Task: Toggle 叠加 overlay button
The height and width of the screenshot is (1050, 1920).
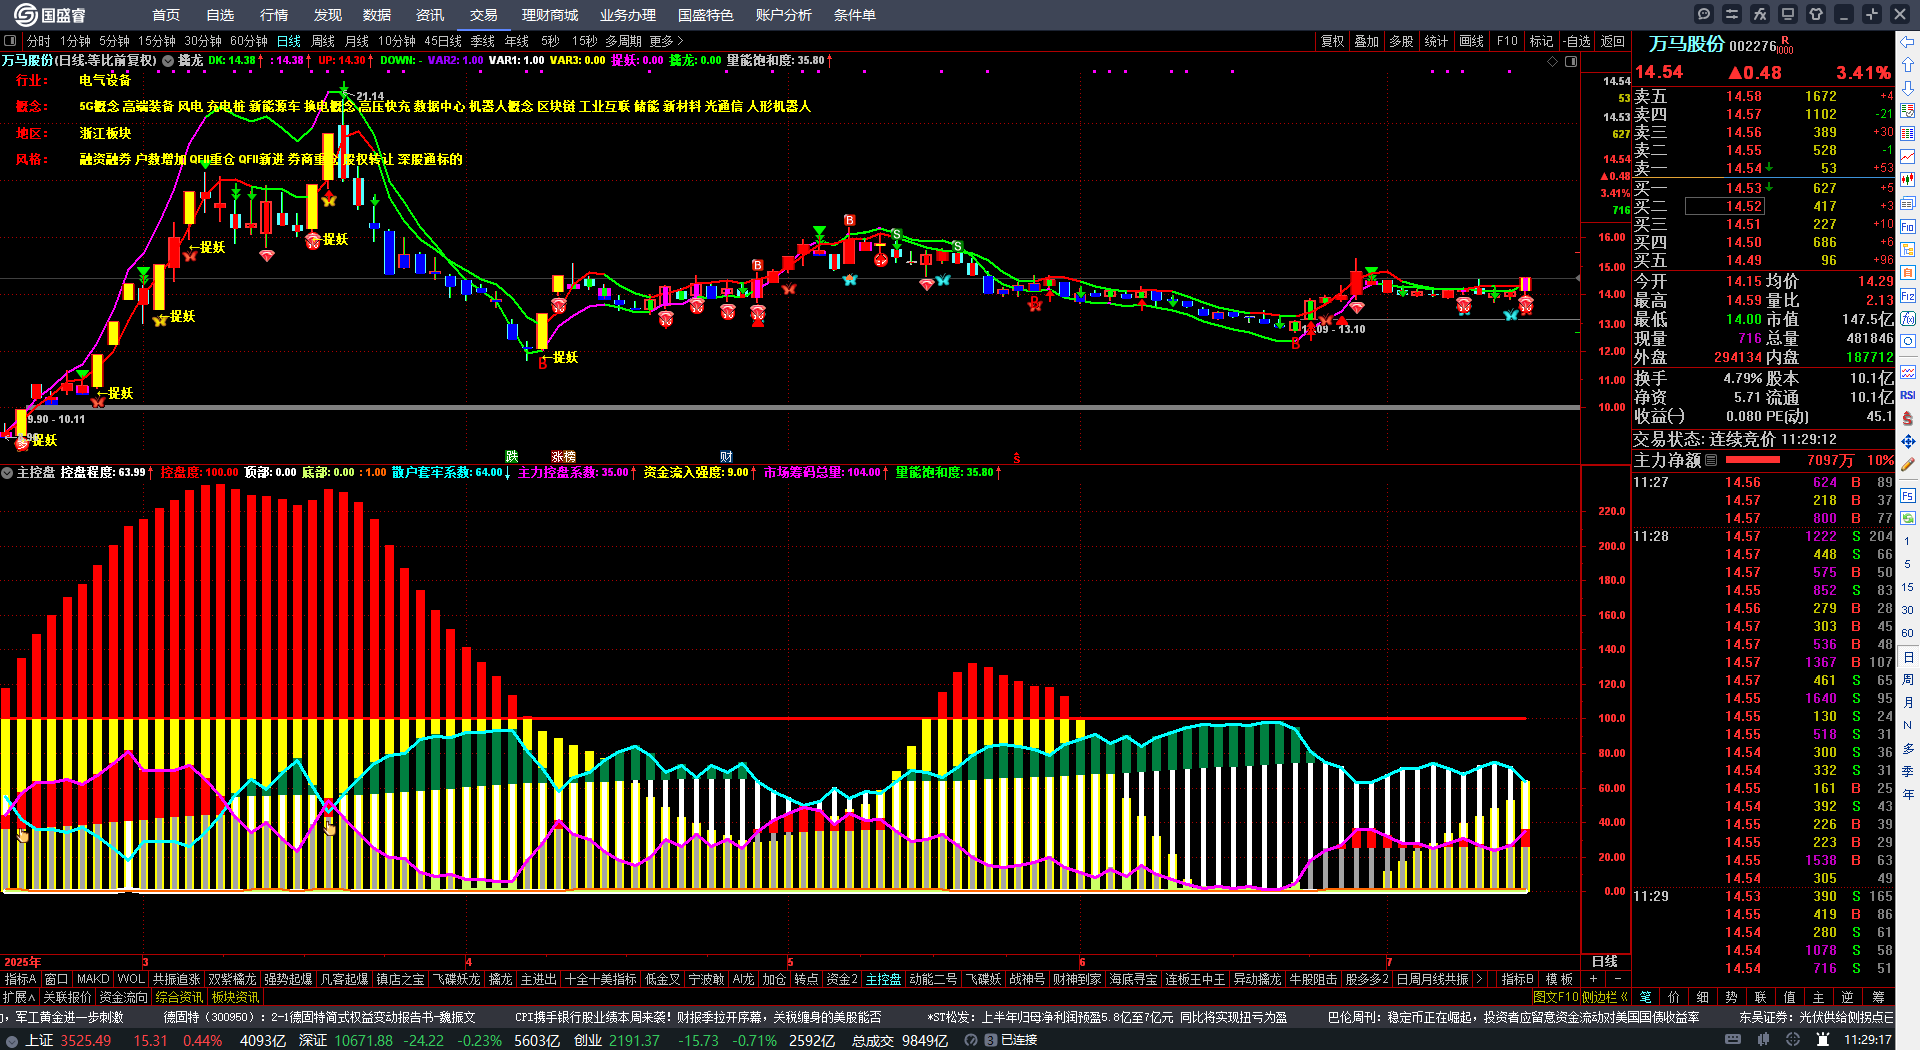Action: click(x=1366, y=41)
